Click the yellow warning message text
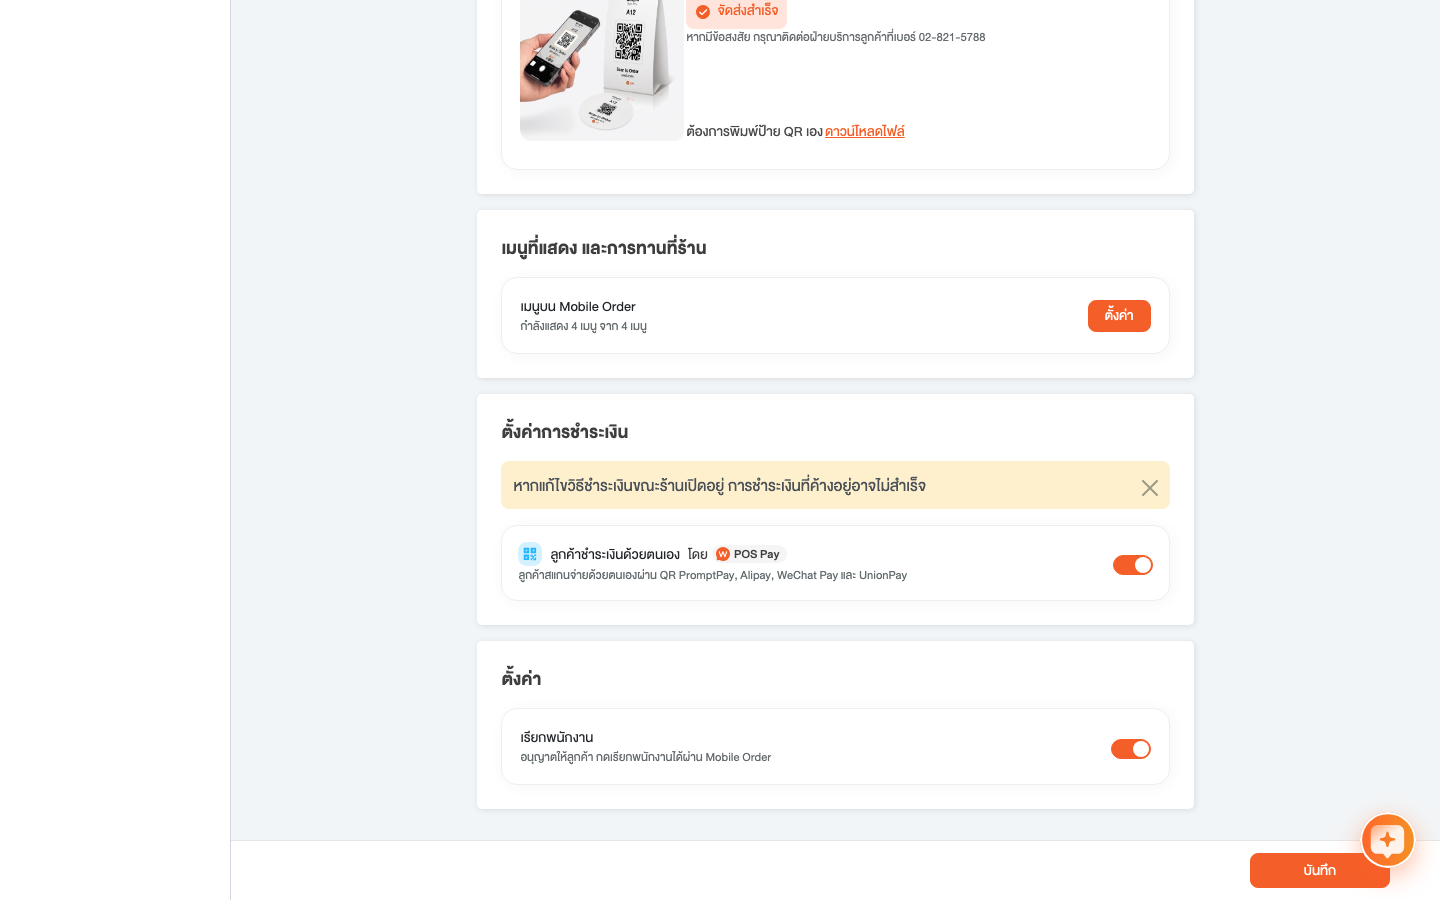 (x=719, y=486)
